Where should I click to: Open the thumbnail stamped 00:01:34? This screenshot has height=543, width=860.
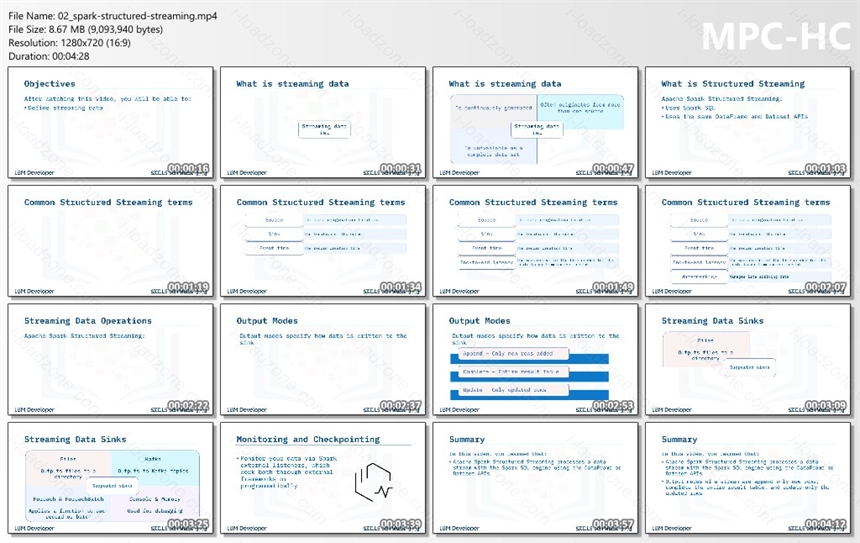(322, 241)
